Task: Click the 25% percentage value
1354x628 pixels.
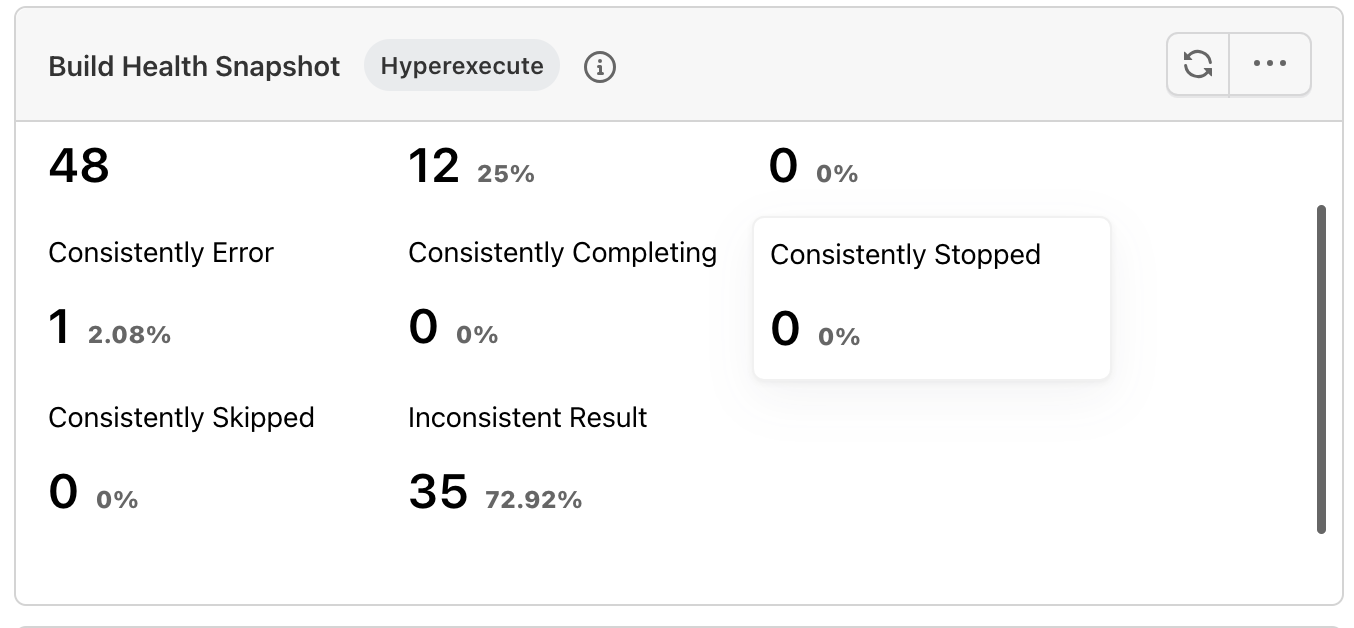Action: 506,174
